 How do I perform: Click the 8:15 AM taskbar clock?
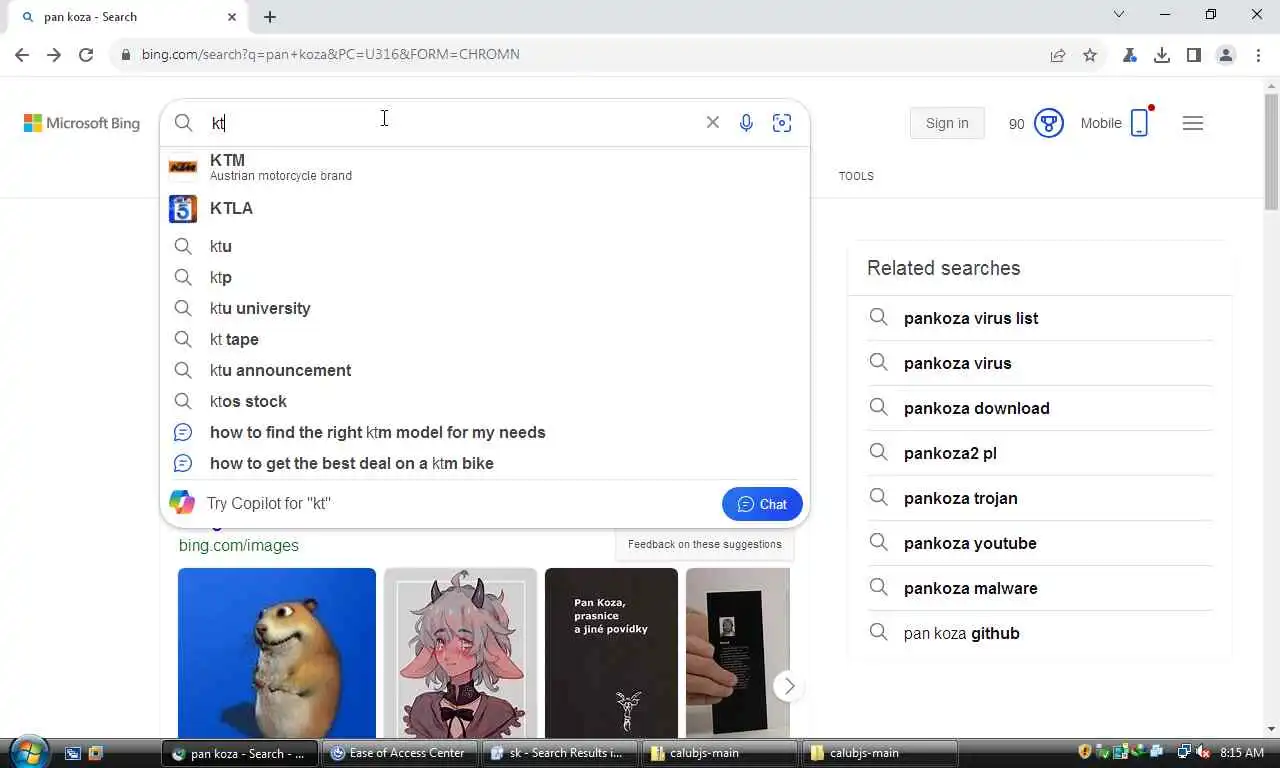click(1242, 753)
